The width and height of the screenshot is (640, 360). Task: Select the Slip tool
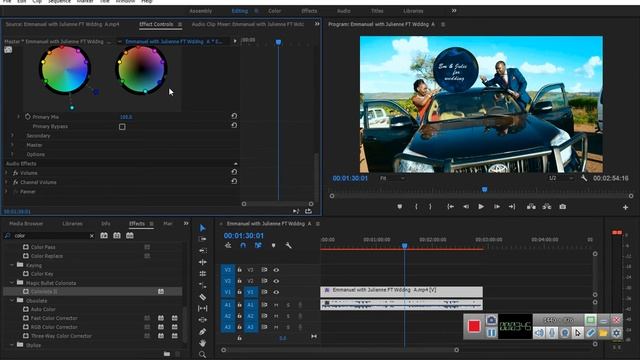click(x=202, y=309)
